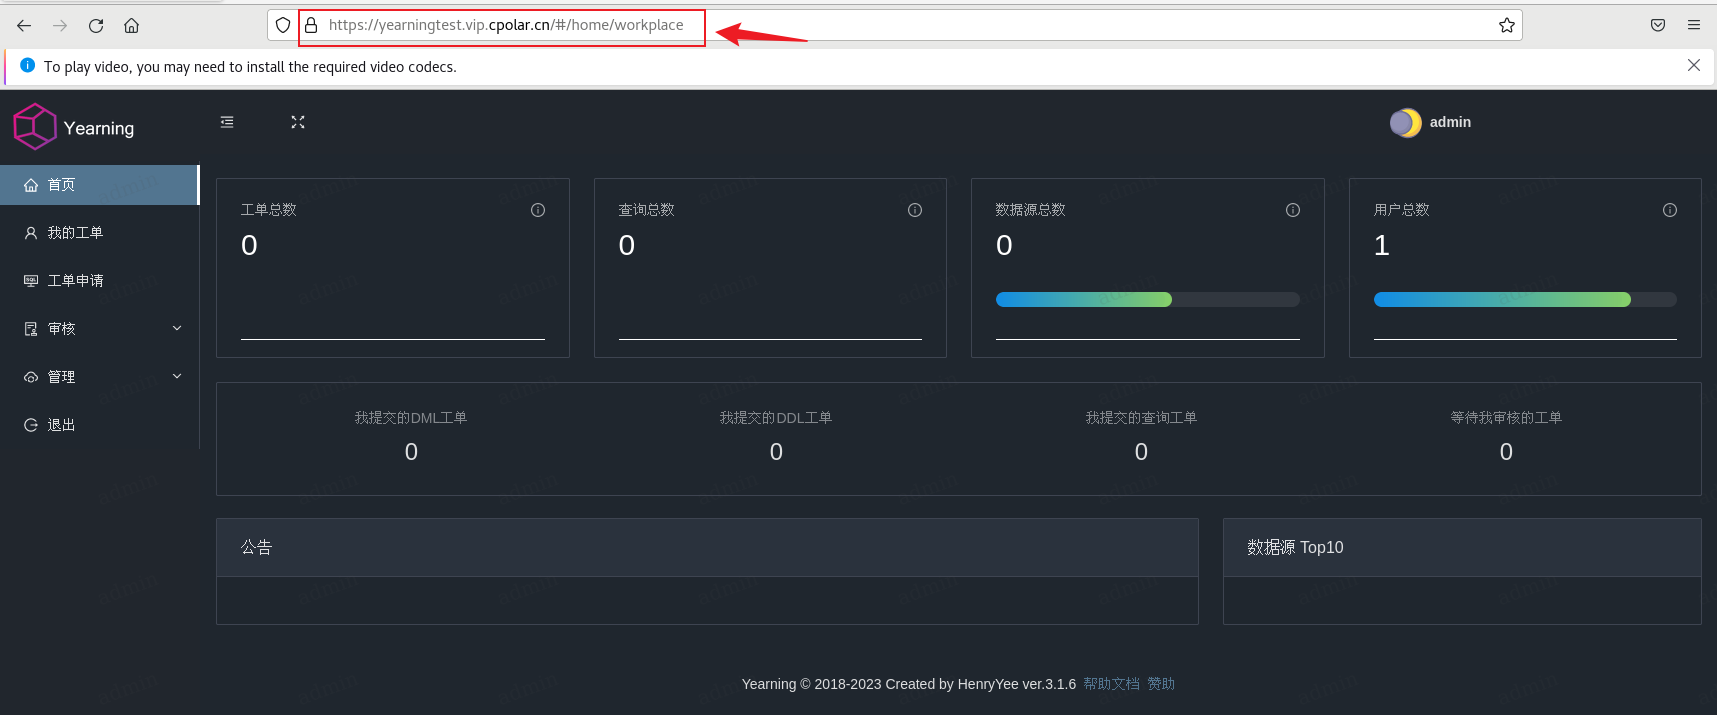Click info icon on 查询总数 card
The image size is (1717, 715).
click(915, 210)
